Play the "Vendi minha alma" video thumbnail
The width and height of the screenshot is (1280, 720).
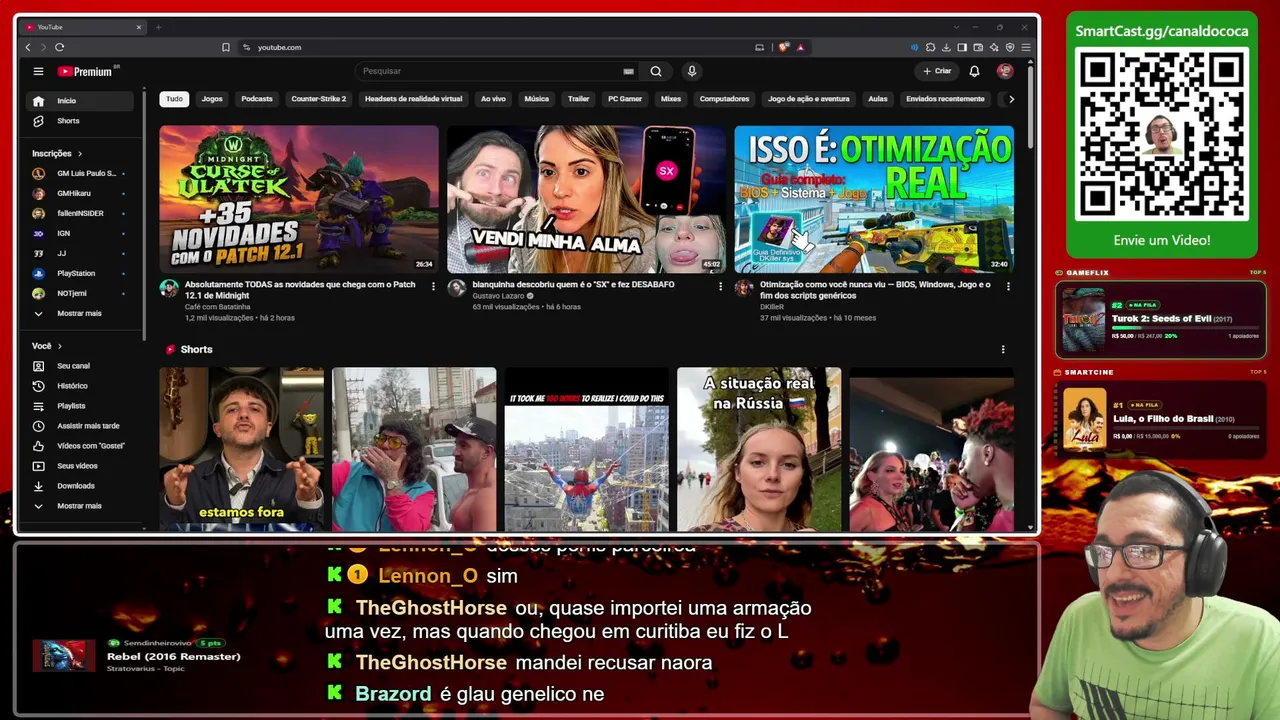[586, 199]
